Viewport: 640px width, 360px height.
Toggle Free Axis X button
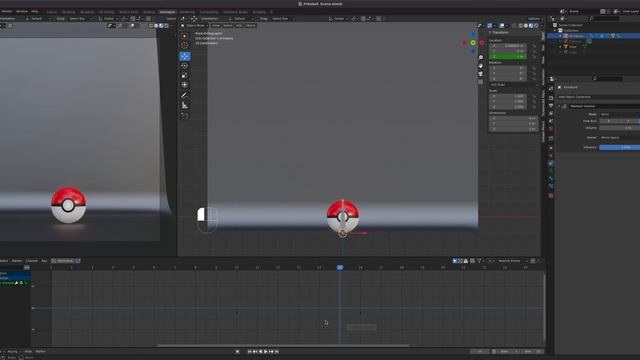(609, 121)
